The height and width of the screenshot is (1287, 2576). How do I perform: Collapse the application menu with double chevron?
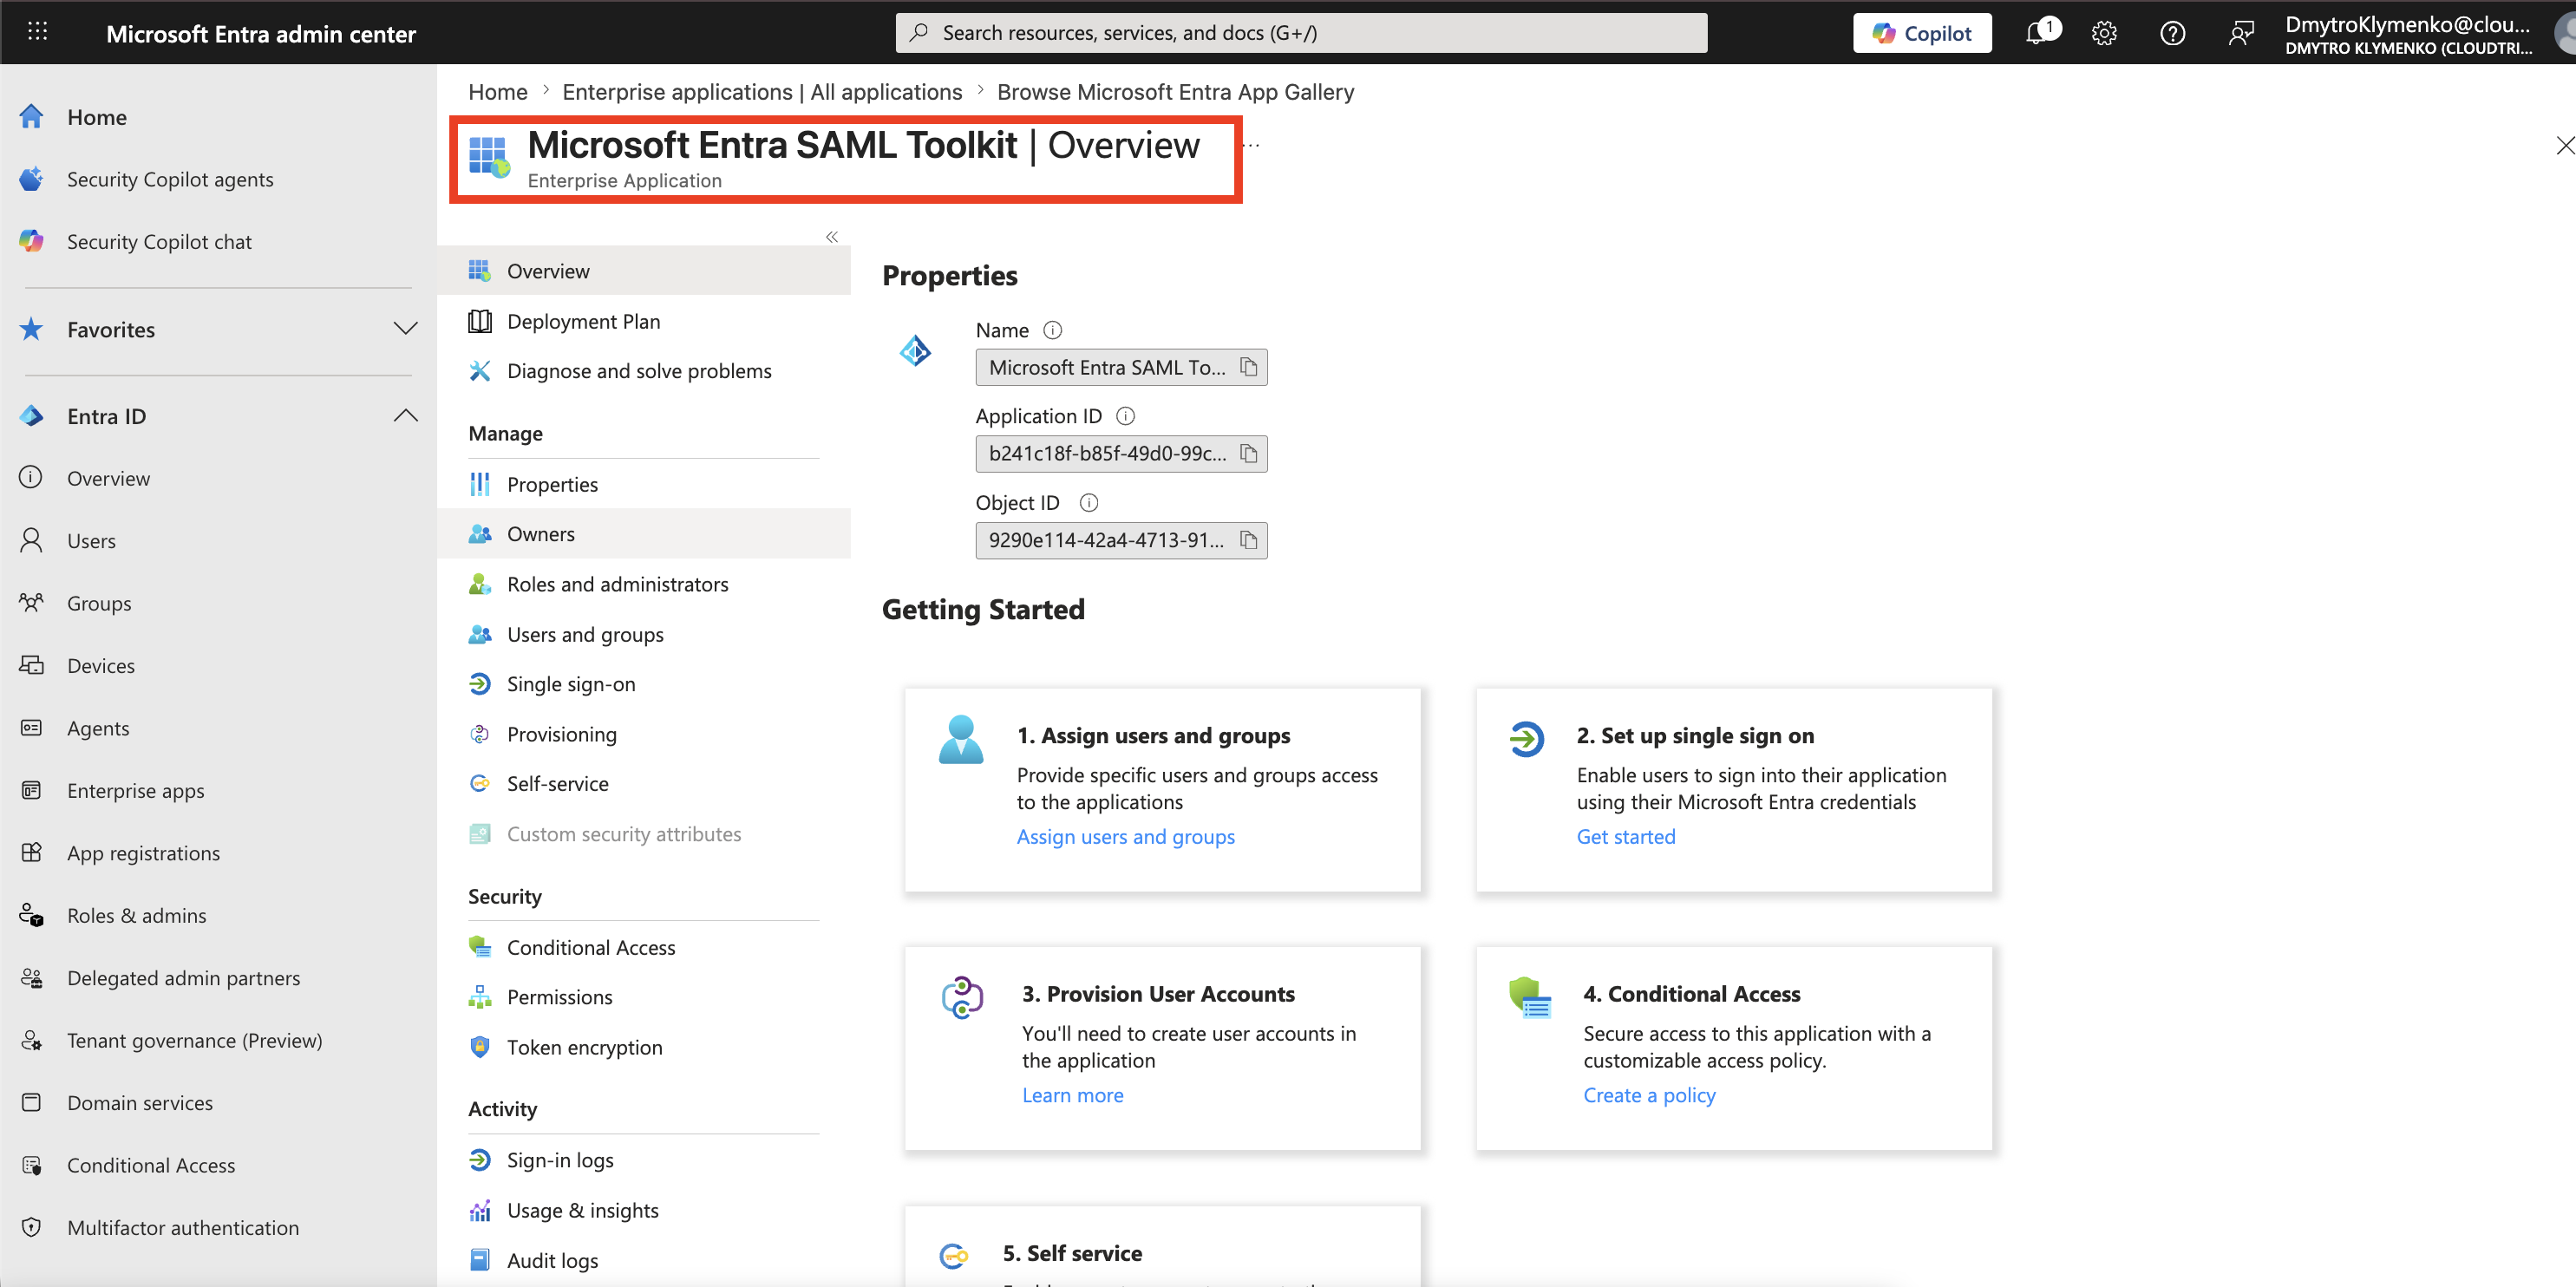(x=831, y=237)
